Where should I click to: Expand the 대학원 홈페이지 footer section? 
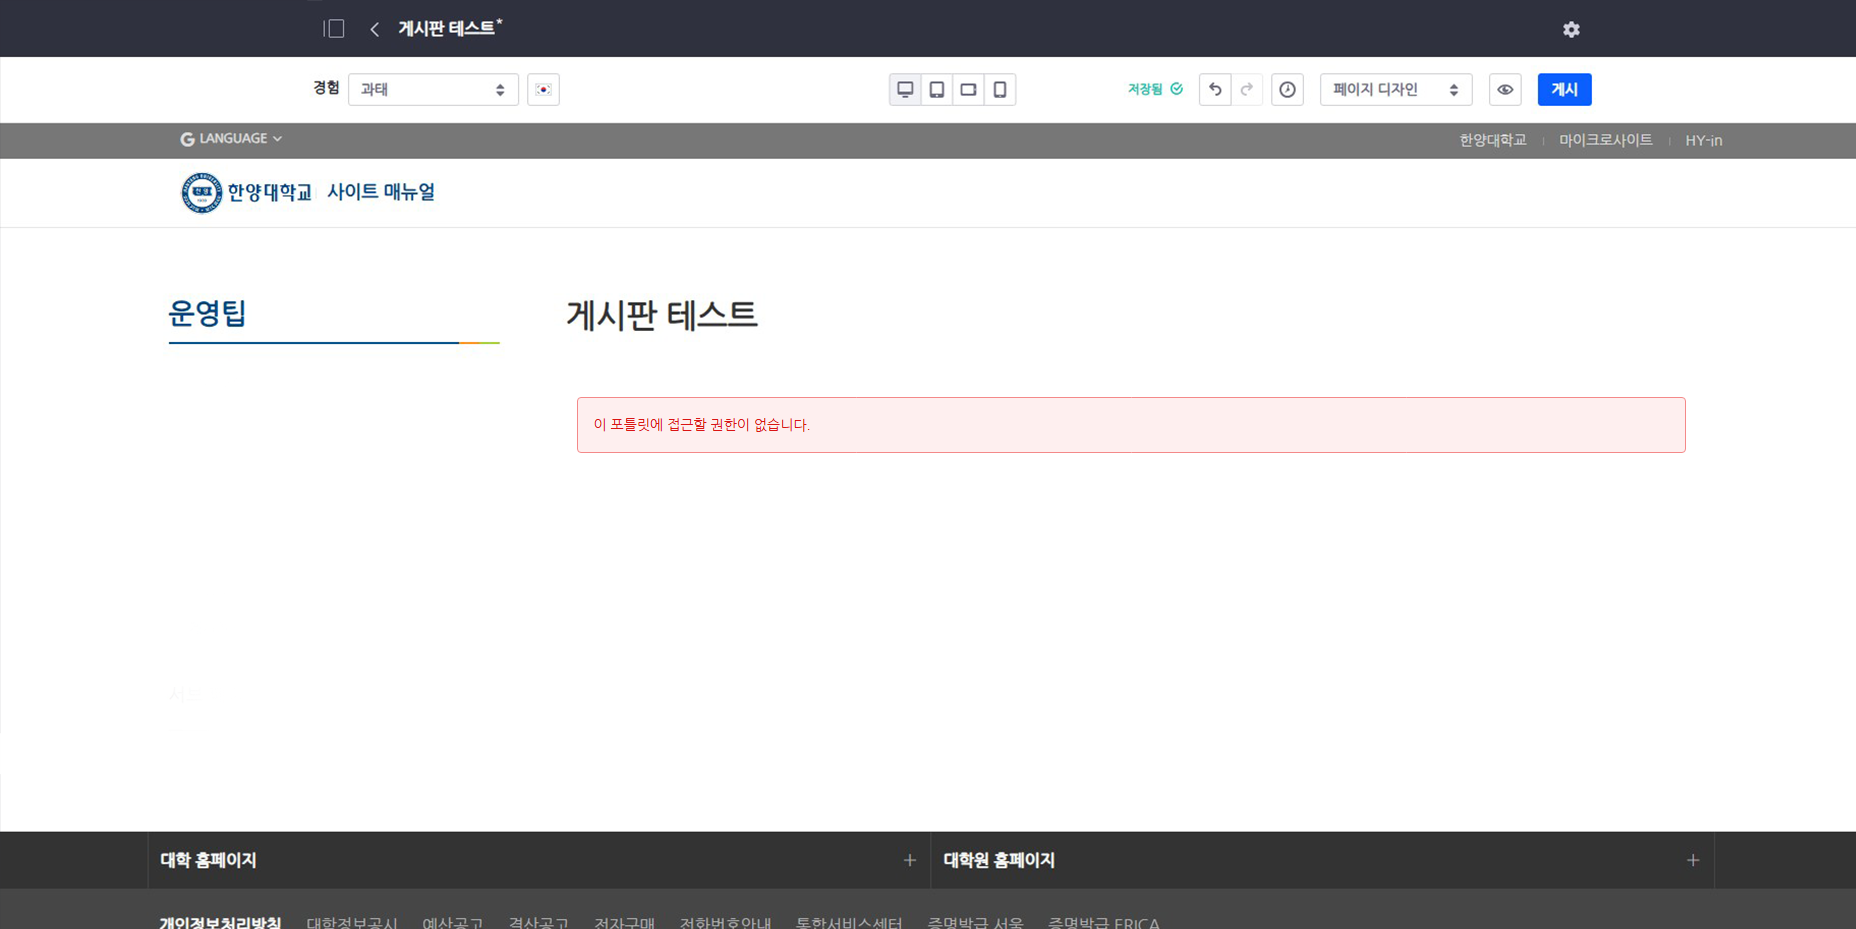tap(1692, 860)
